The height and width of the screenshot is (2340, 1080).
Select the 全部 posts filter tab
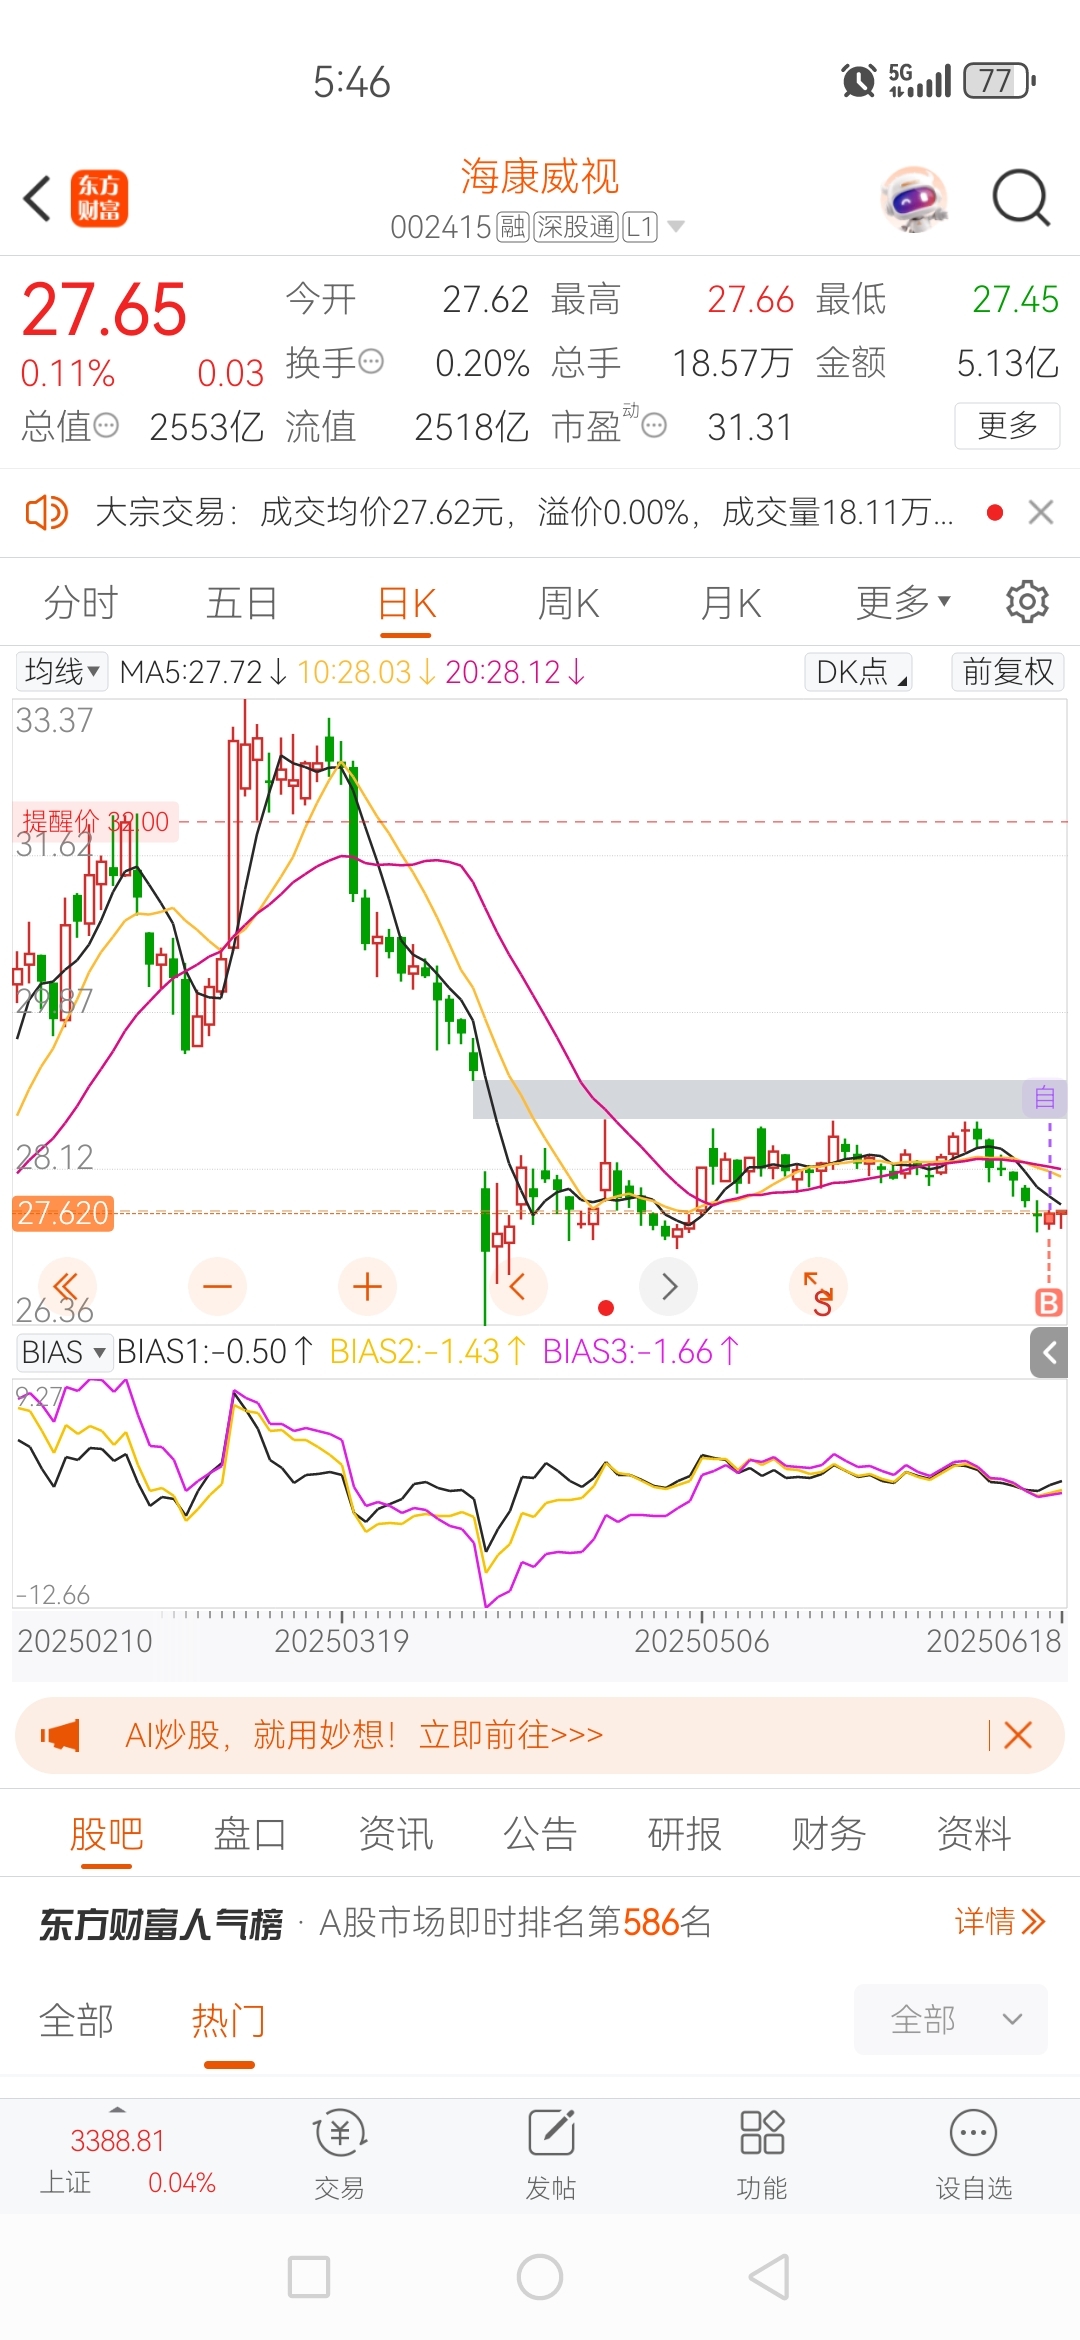point(76,2021)
